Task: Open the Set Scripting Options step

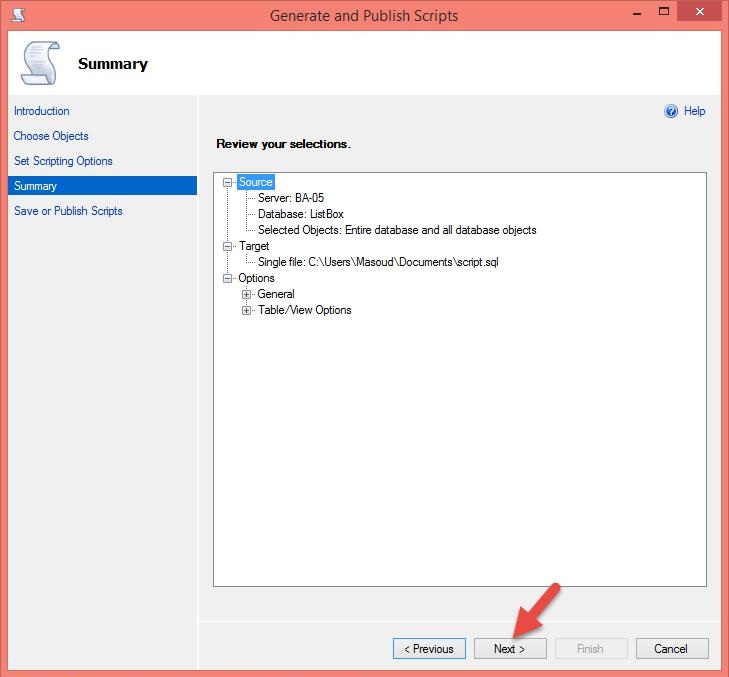Action: [x=63, y=161]
